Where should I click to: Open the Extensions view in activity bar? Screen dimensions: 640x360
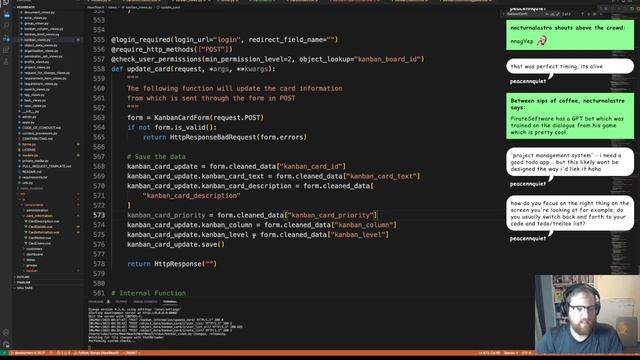coord(6,50)
